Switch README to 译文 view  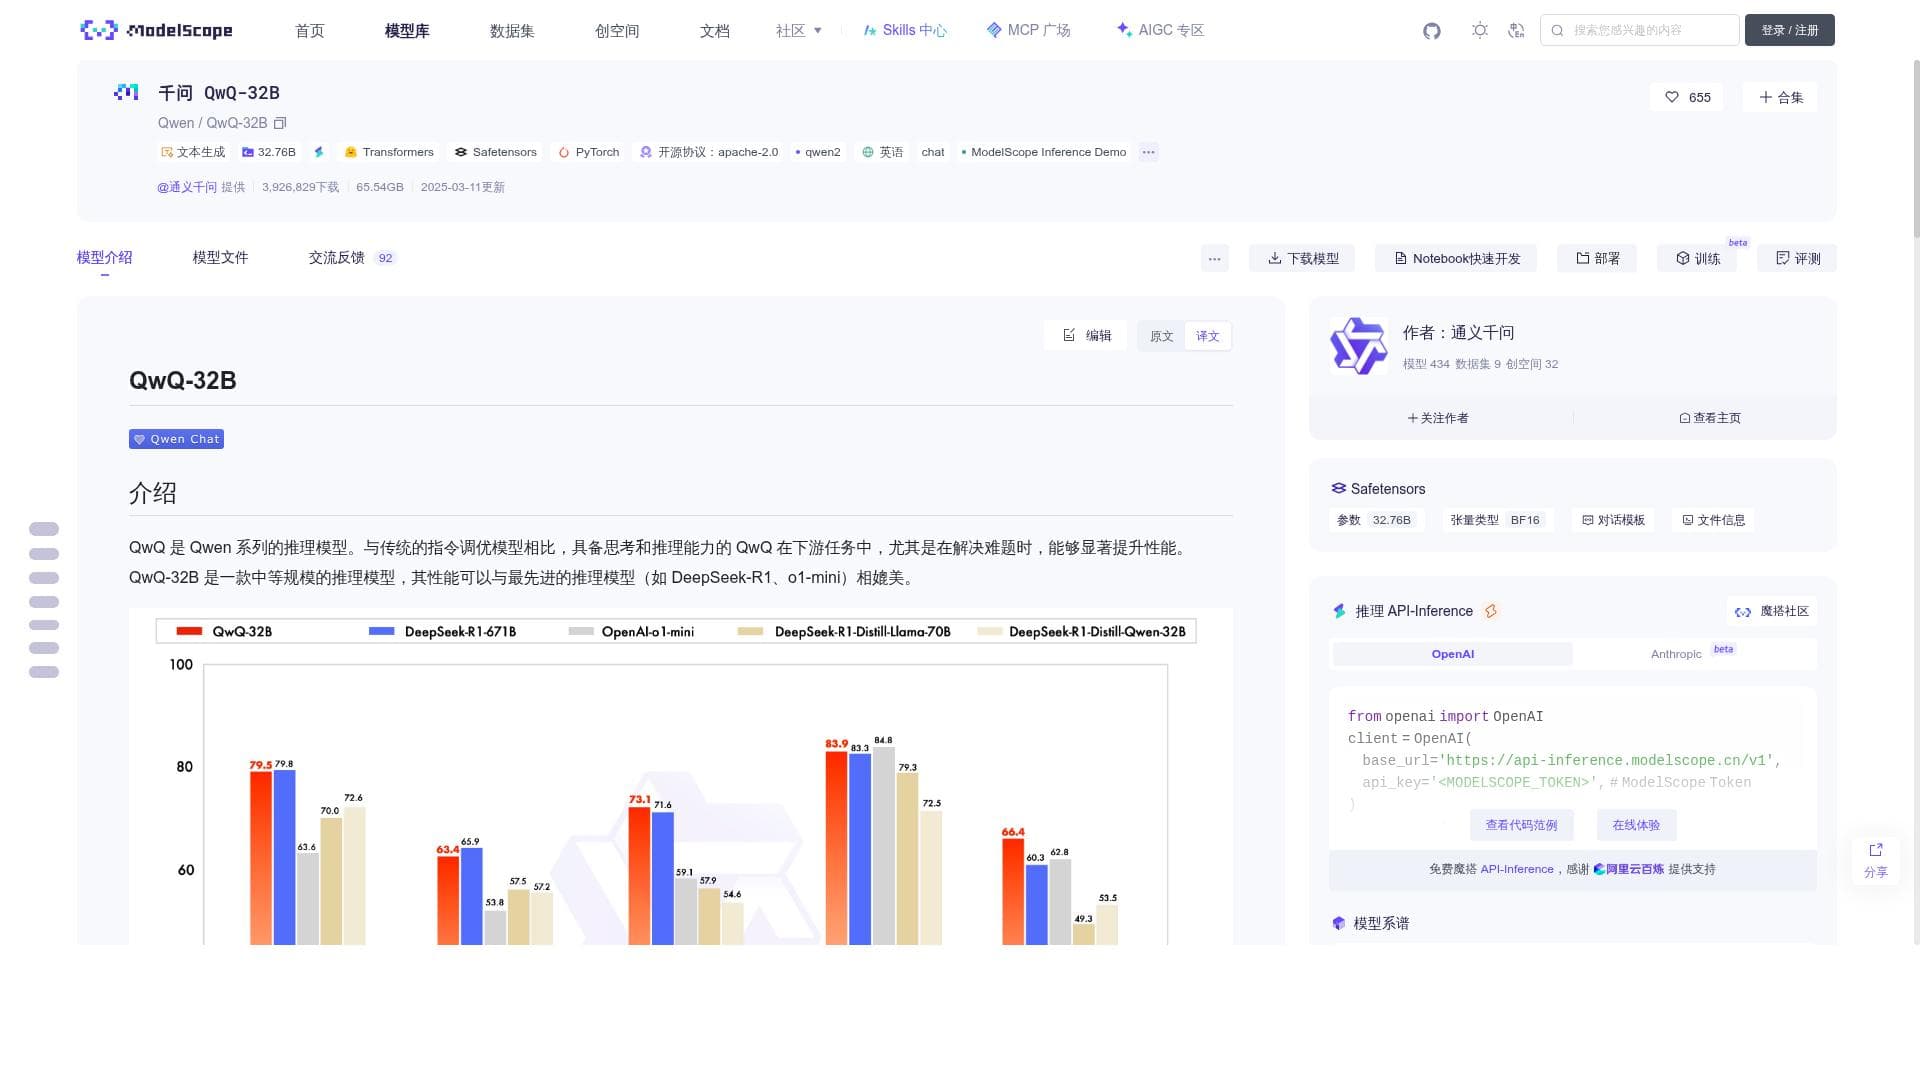[x=1208, y=336]
